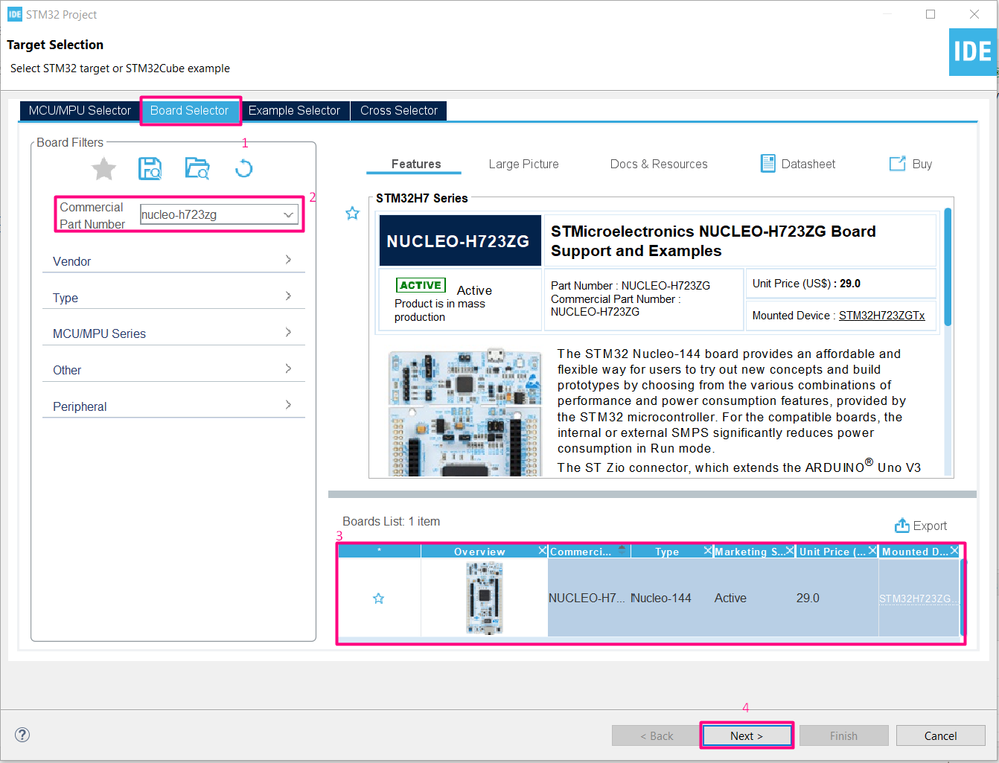This screenshot has height=763, width=999.
Task: Click the features panel vertical scrollbar
Action: point(948,267)
